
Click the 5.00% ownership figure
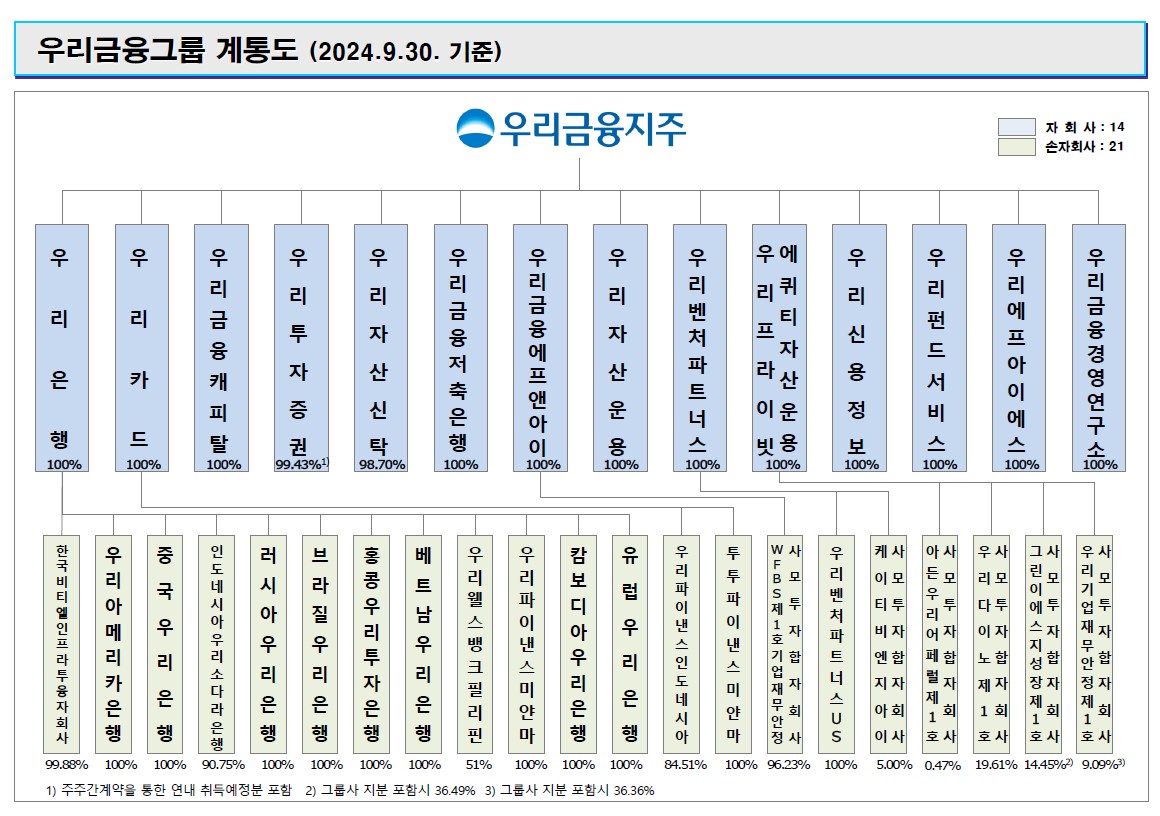(894, 765)
